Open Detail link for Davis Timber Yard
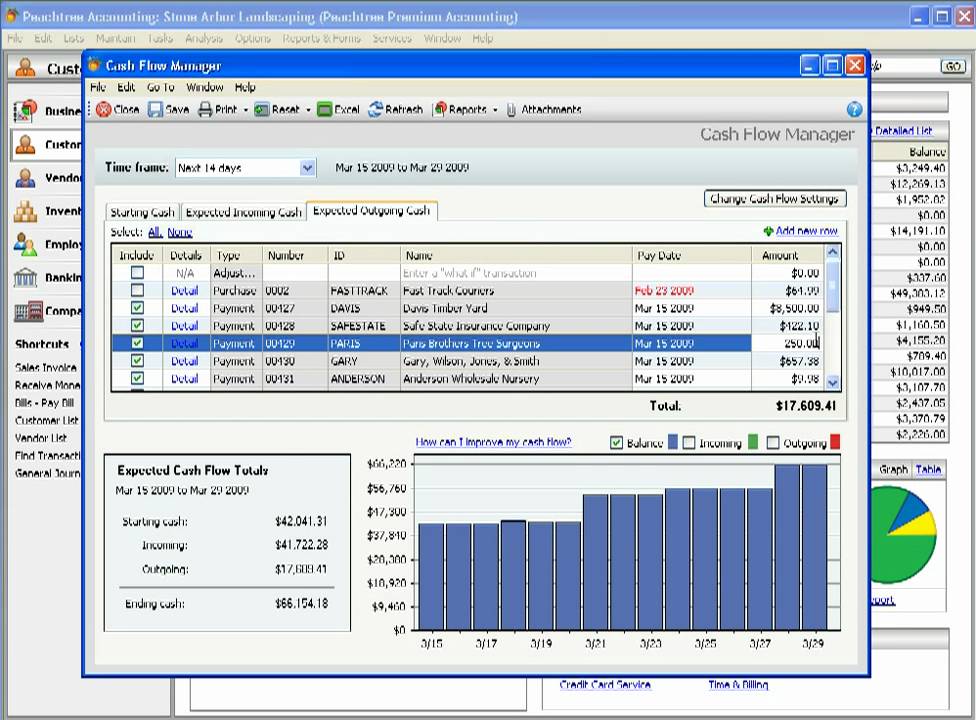 tap(185, 308)
